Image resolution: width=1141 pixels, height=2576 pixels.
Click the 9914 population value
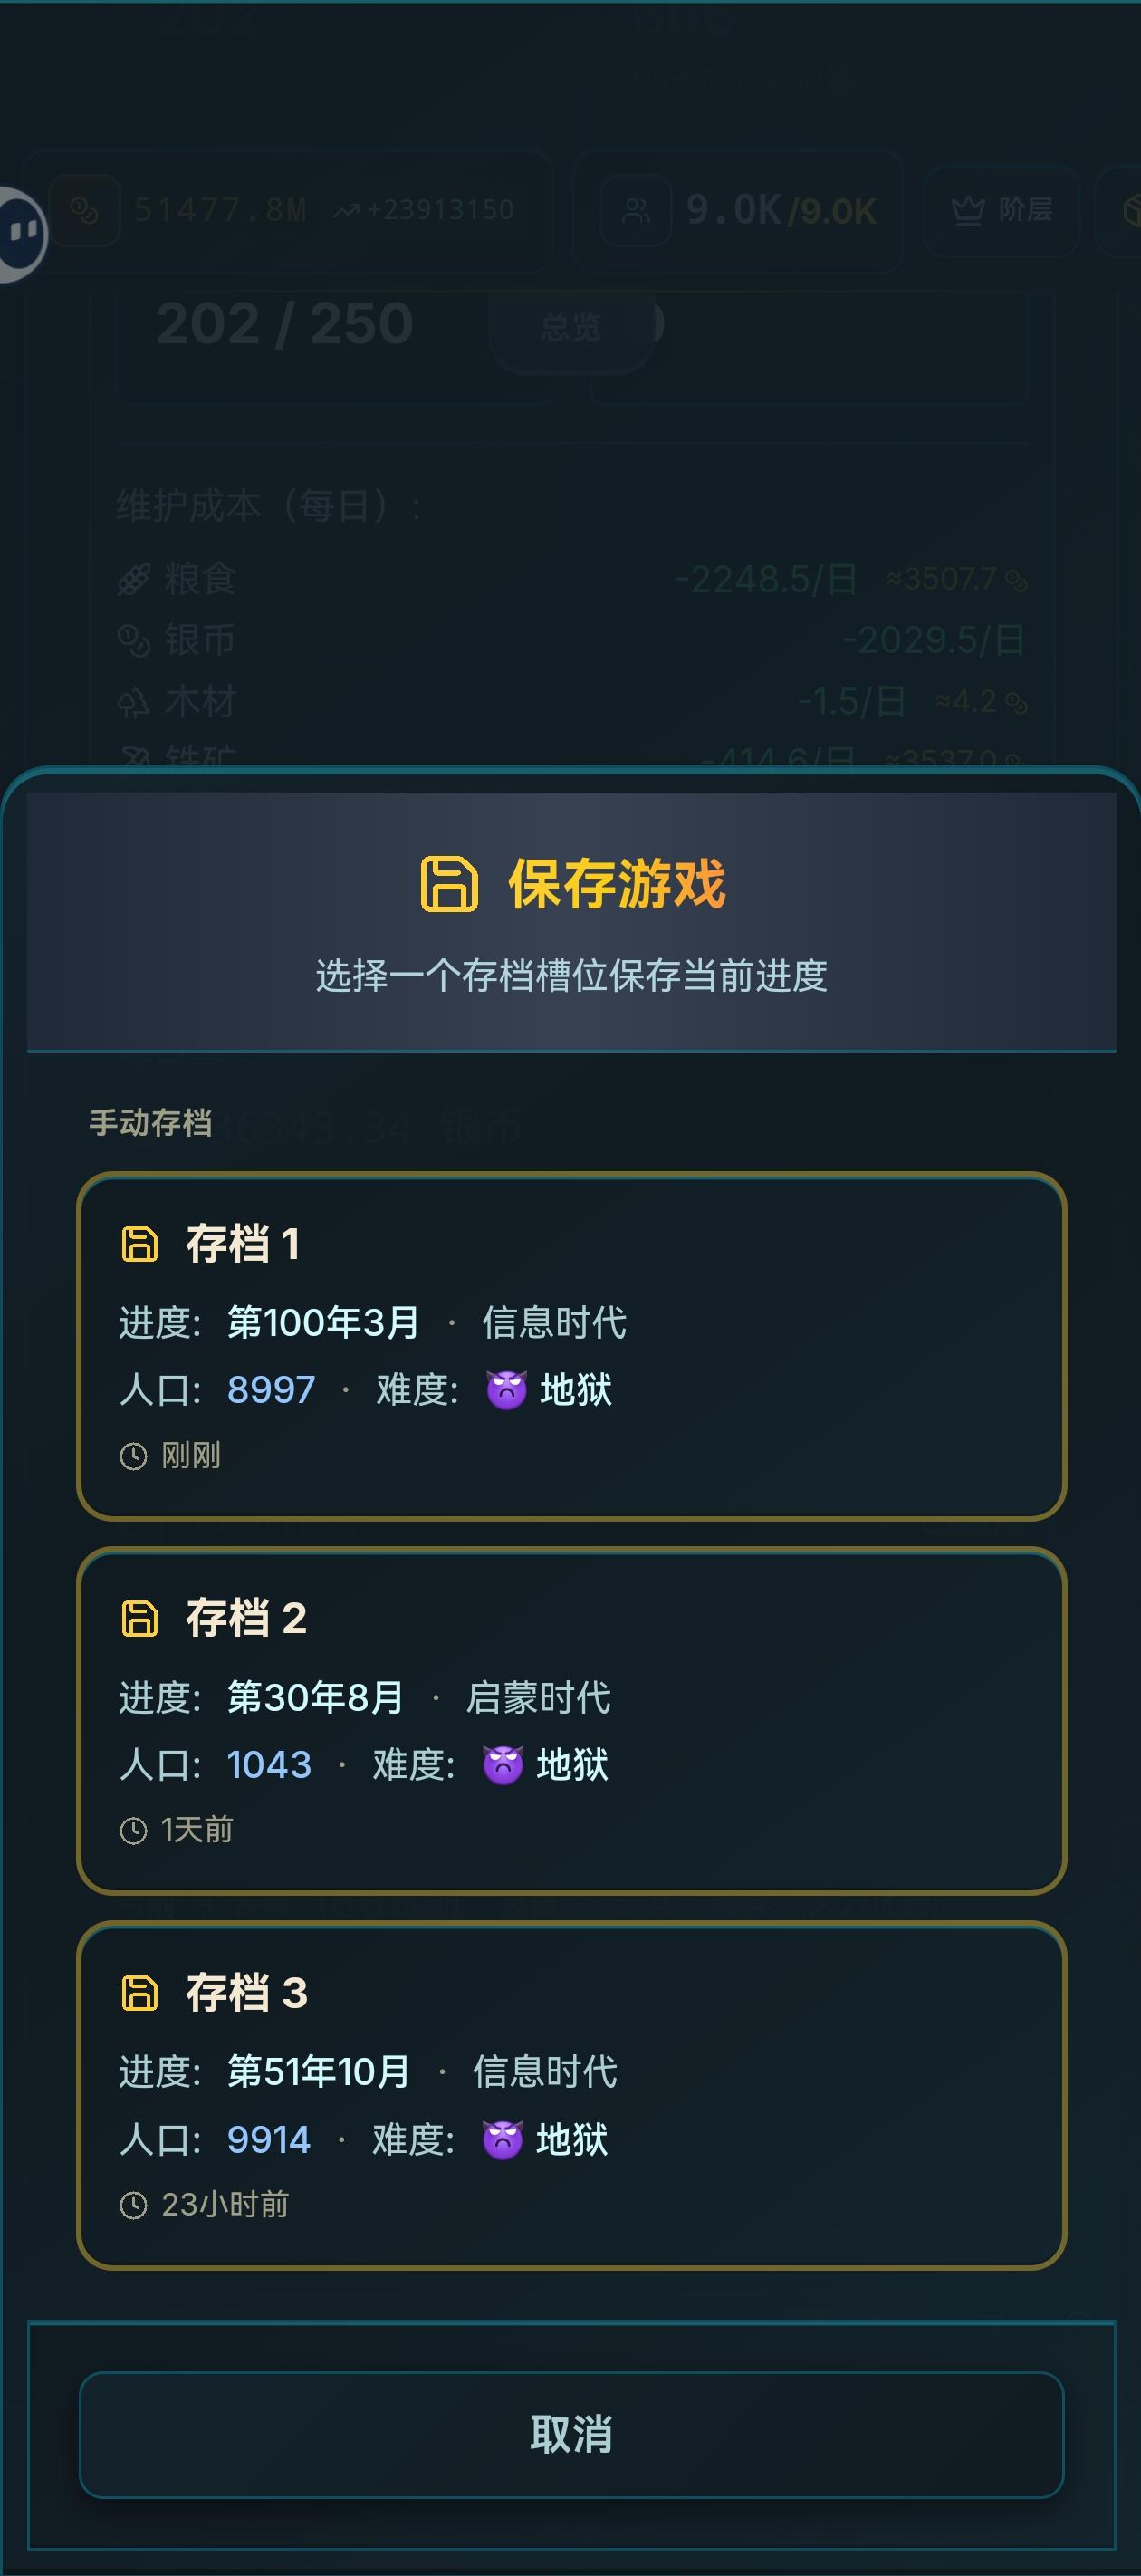tap(268, 2139)
